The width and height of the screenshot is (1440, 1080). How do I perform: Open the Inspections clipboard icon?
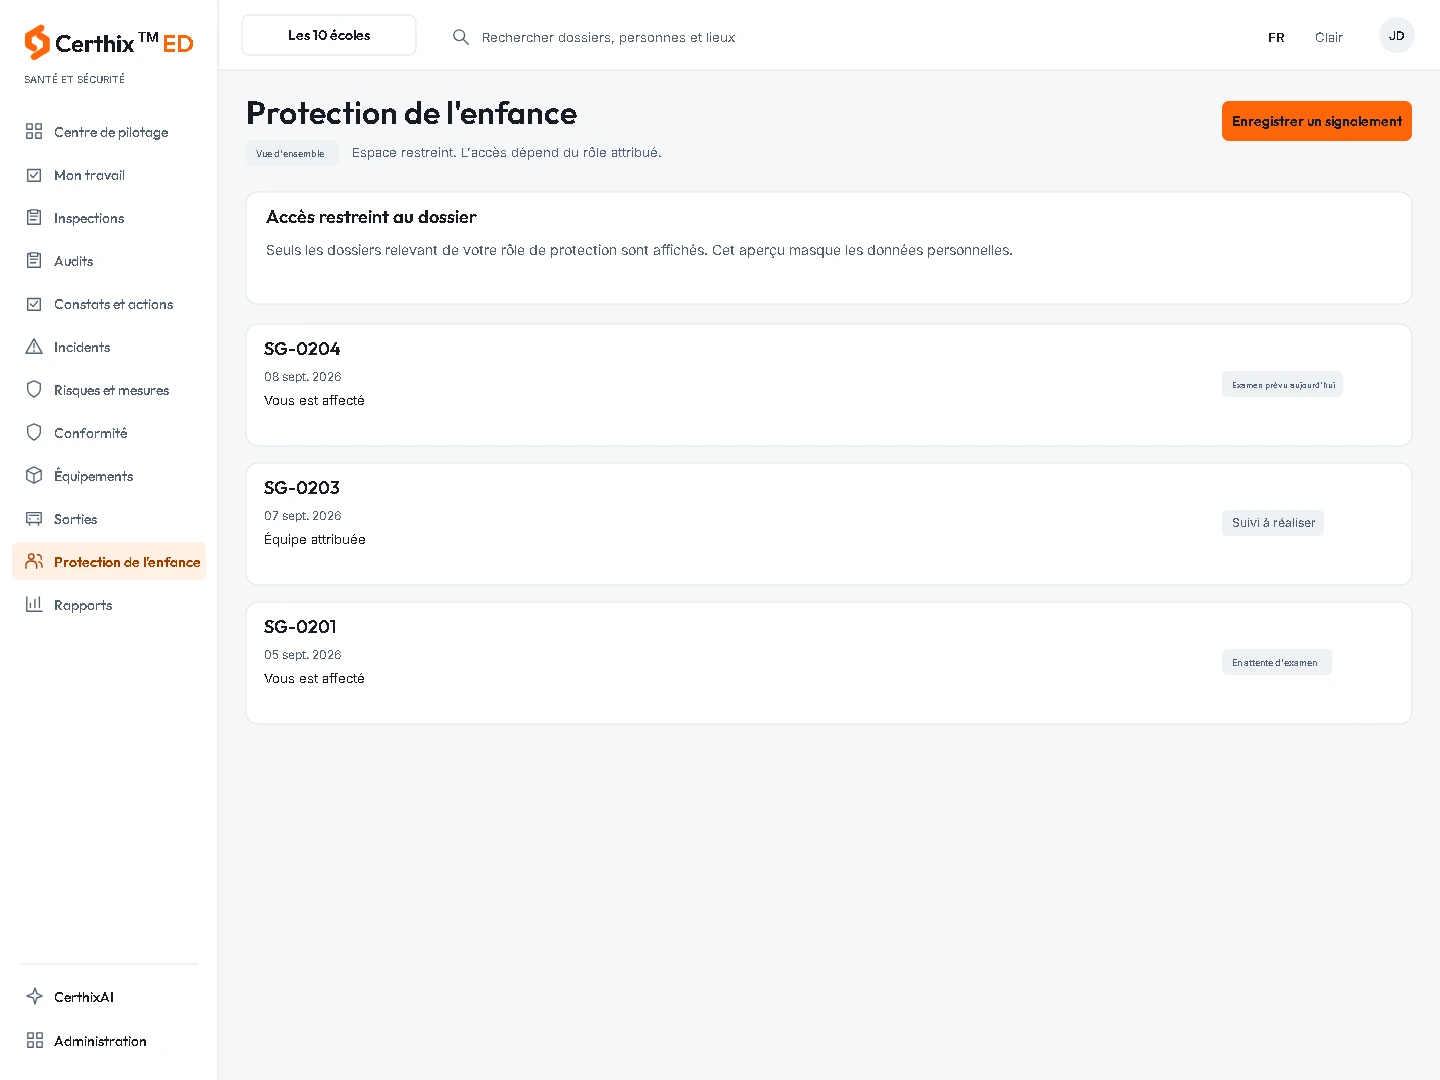click(x=34, y=218)
